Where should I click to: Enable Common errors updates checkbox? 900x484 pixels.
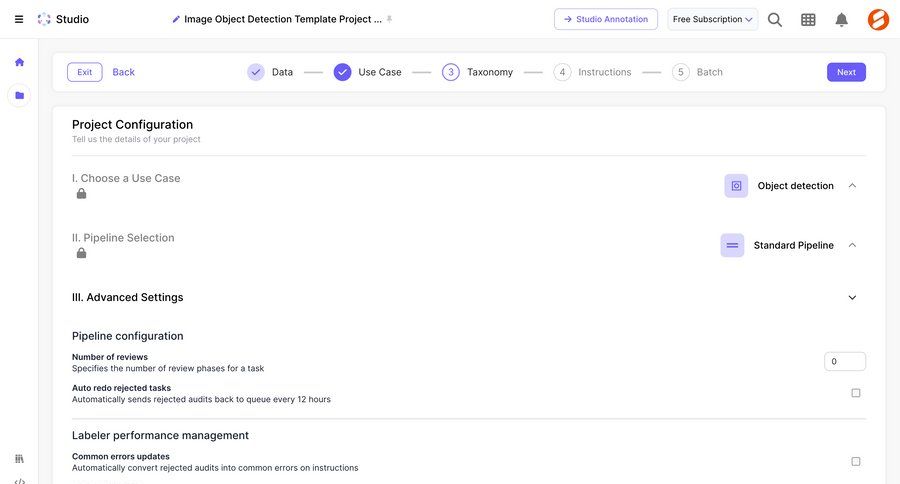click(x=855, y=461)
